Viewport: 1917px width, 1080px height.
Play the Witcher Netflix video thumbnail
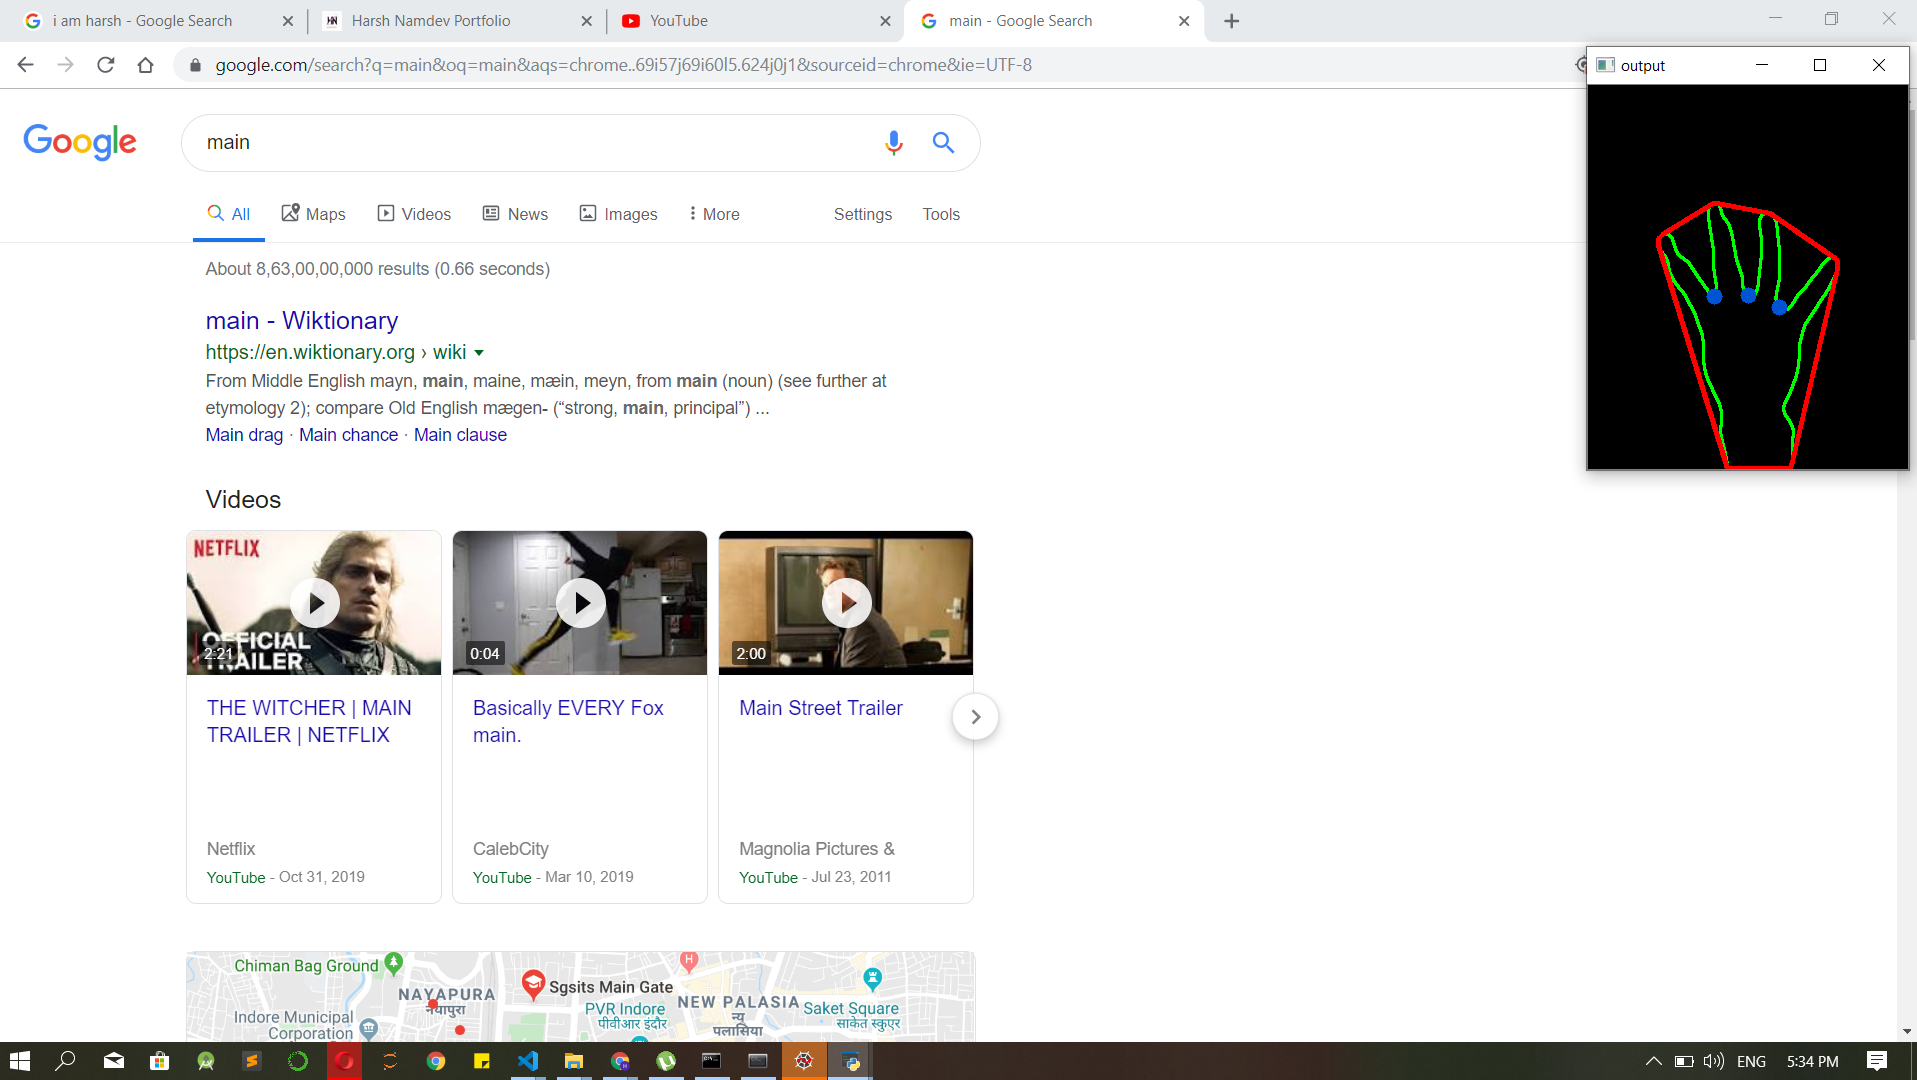point(314,603)
